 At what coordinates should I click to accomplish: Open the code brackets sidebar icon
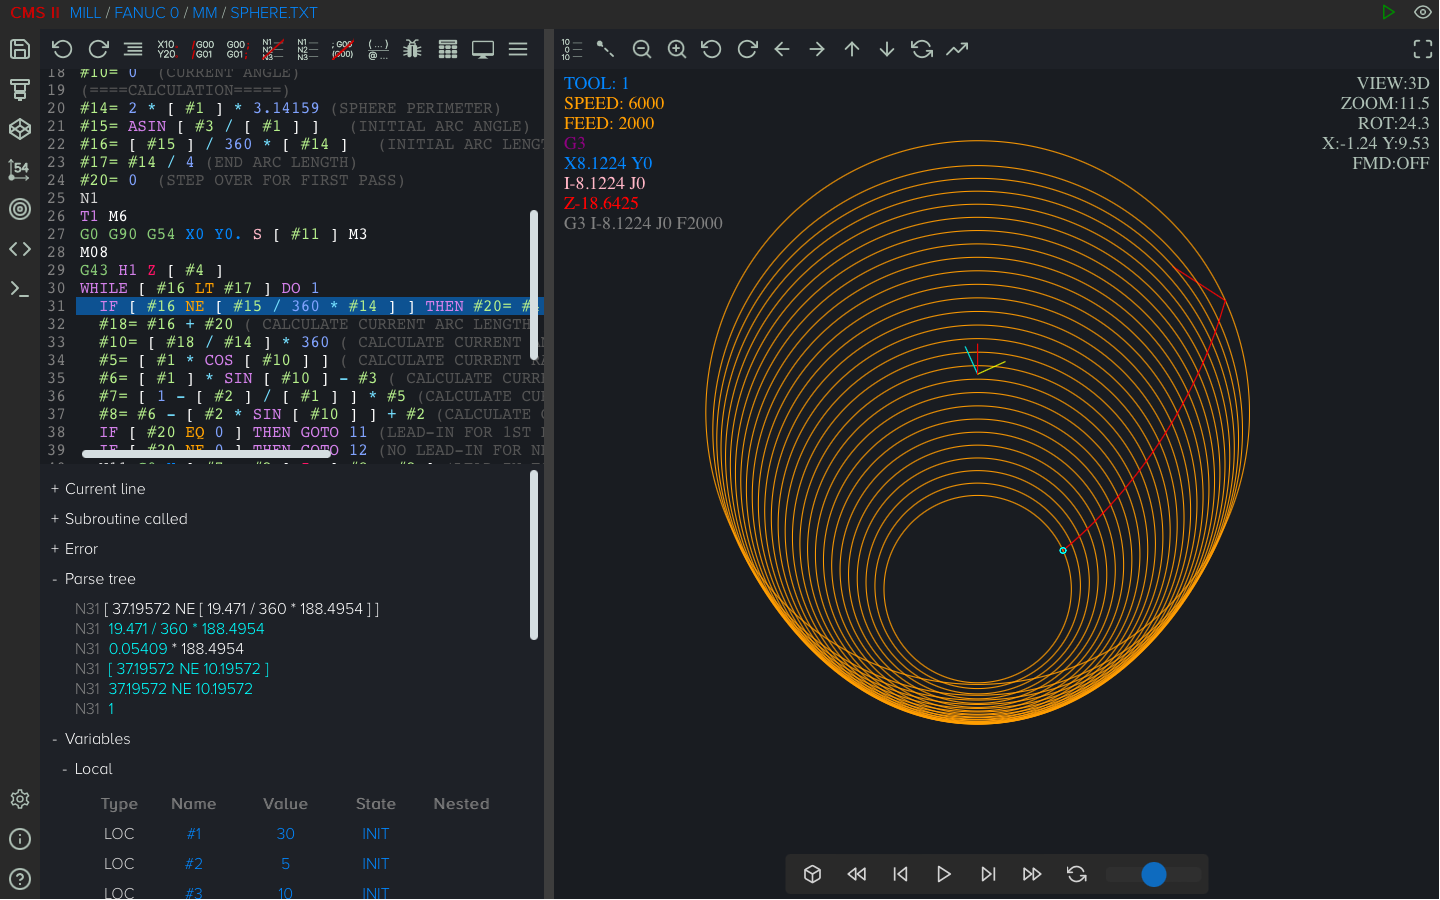coord(20,249)
